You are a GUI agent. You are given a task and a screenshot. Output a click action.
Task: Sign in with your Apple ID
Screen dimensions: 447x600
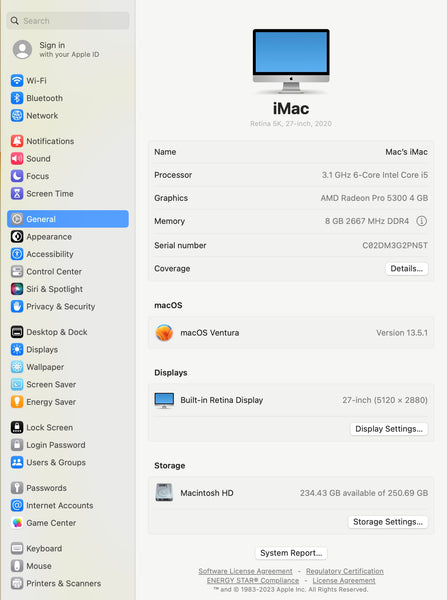pos(68,49)
